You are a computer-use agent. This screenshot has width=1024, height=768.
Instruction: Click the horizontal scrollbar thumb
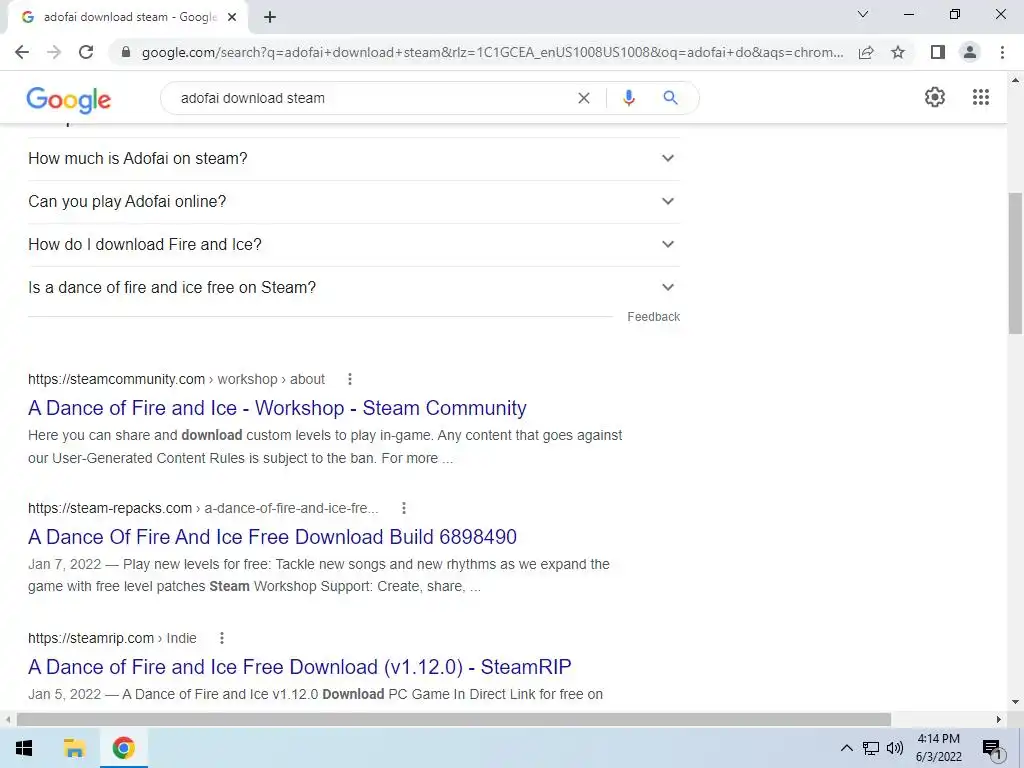[x=454, y=719]
